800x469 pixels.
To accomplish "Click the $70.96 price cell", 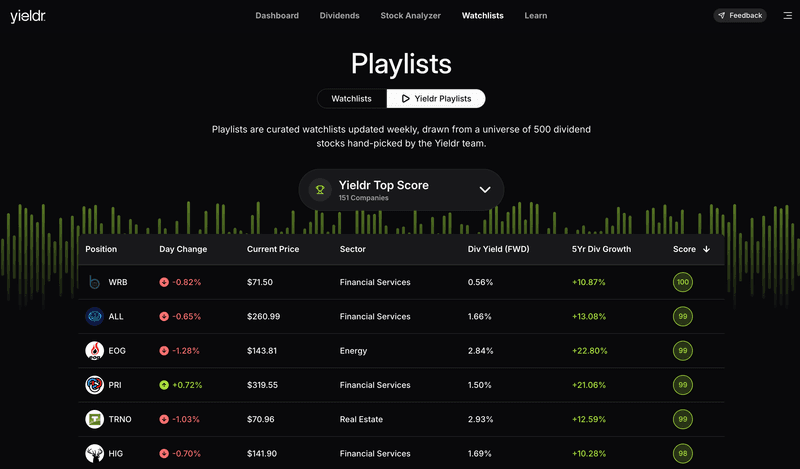I will [x=261, y=419].
